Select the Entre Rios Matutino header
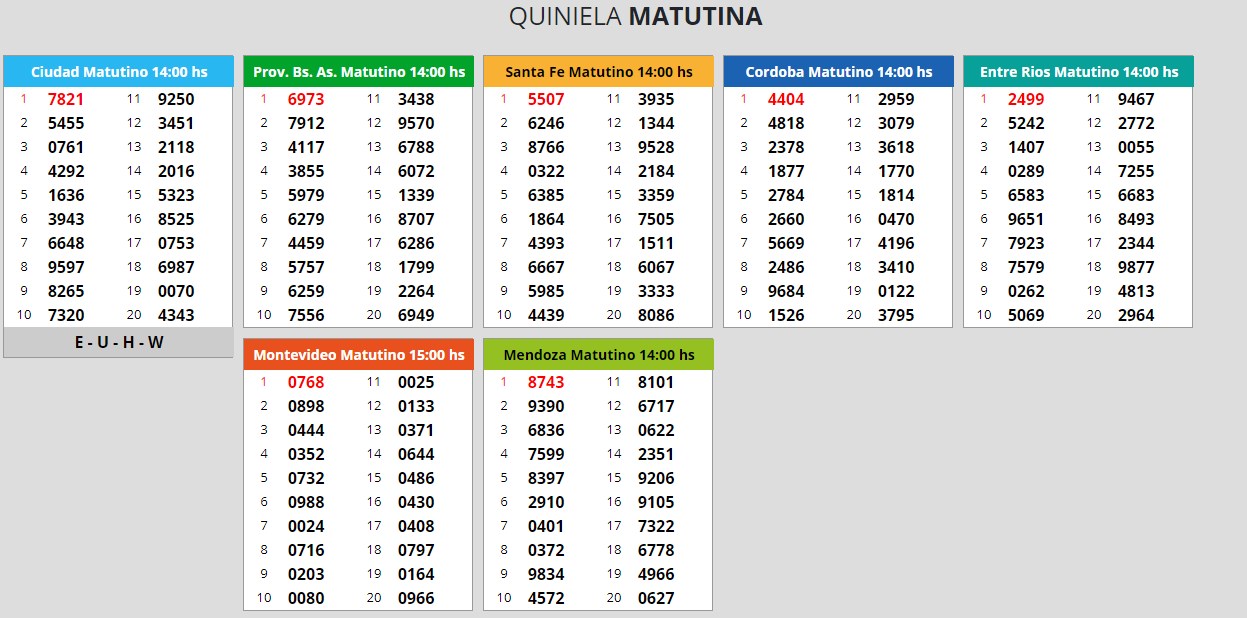 click(x=1078, y=72)
